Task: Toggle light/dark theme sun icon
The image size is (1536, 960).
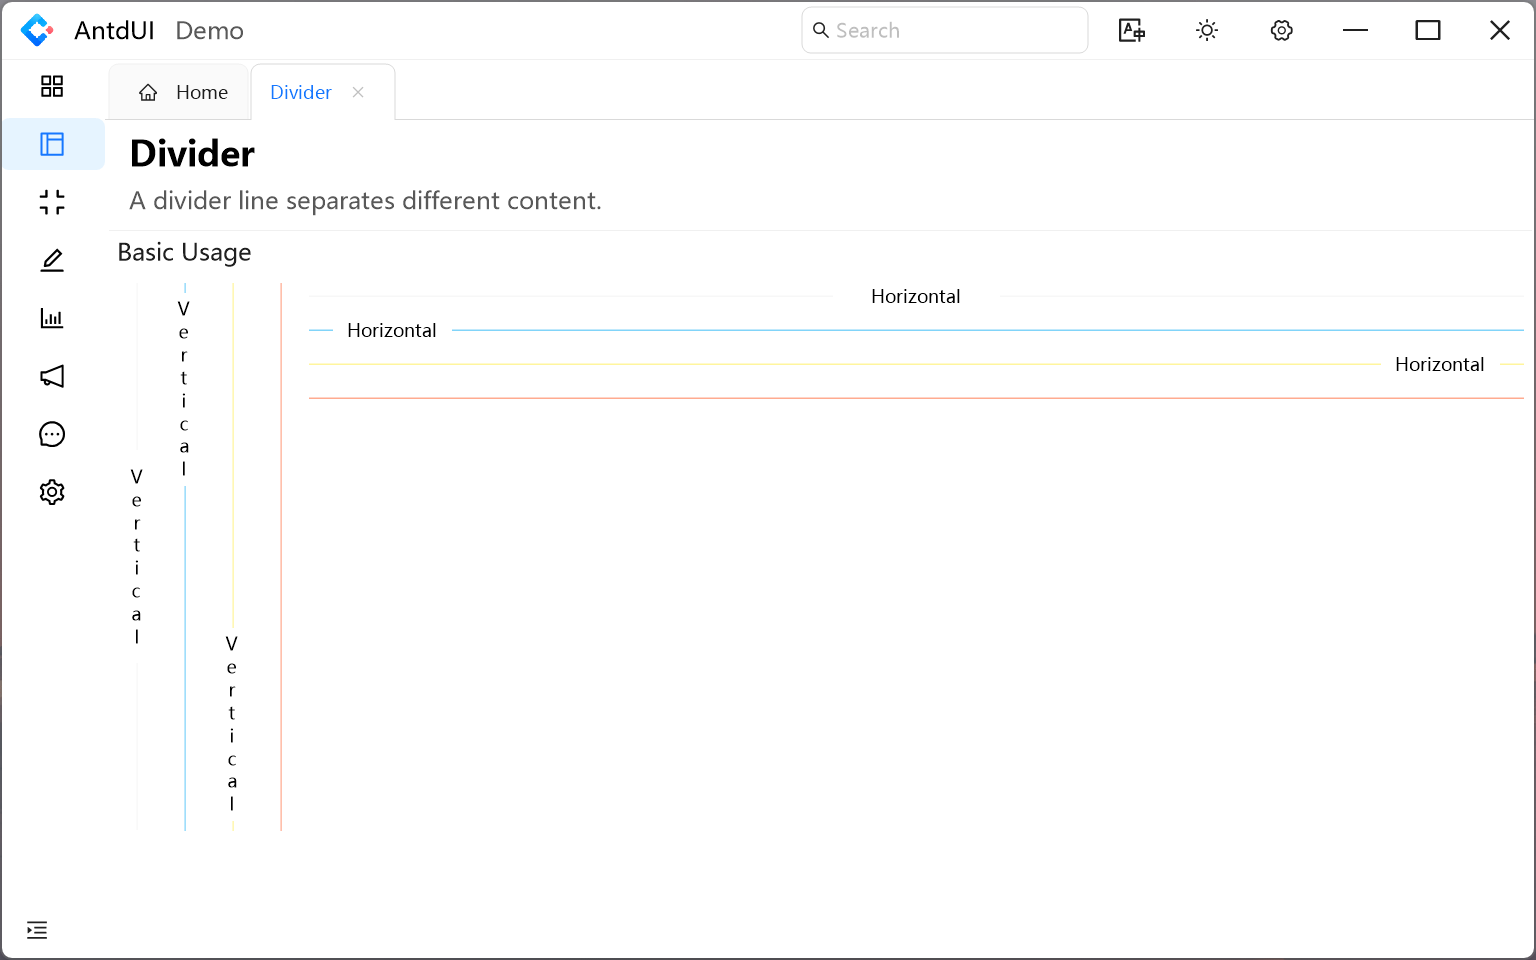Action: pyautogui.click(x=1207, y=31)
